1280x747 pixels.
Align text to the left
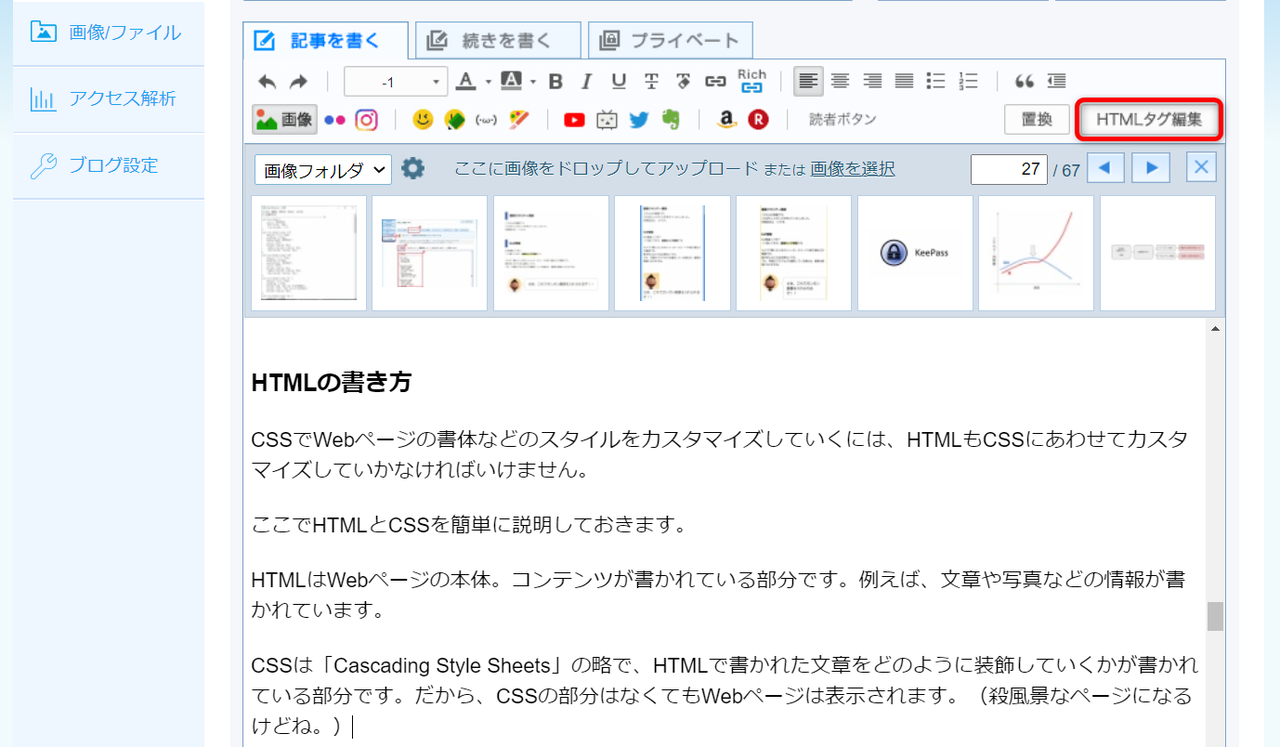tap(808, 82)
